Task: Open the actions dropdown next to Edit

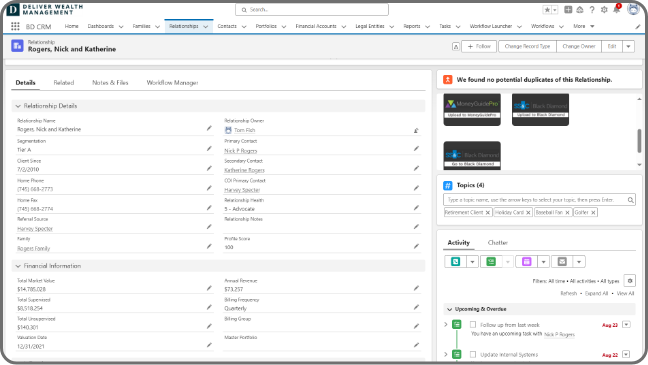Action: coord(628,47)
